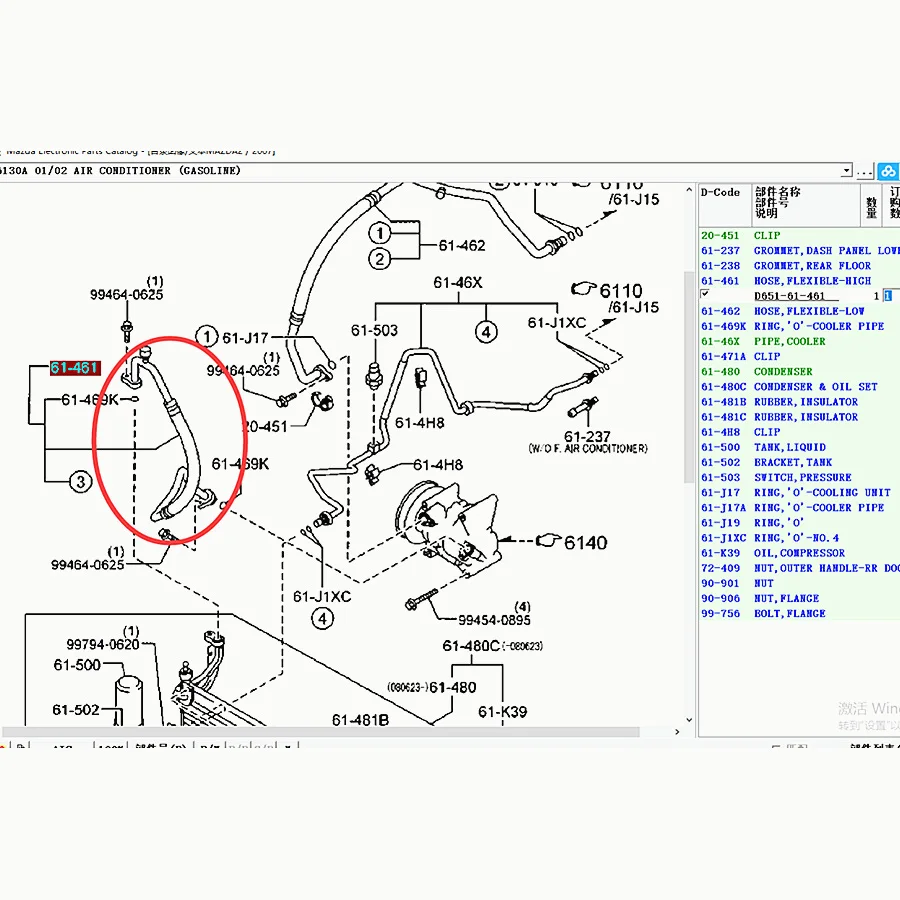The width and height of the screenshot is (900, 900).
Task: Select the RING,'O'-NO.4 row
Action: click(799, 538)
